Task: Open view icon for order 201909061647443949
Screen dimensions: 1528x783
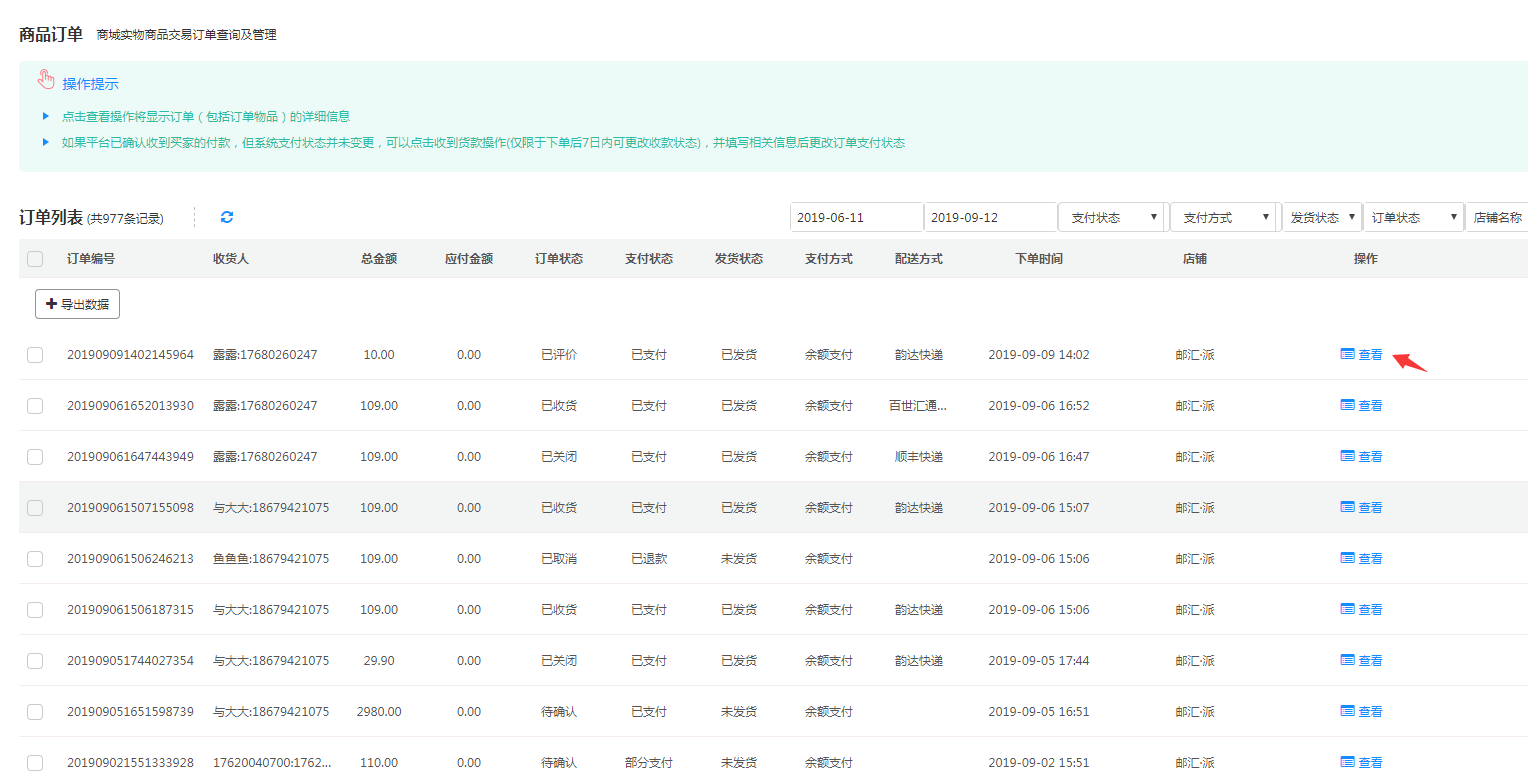Action: coord(1347,456)
